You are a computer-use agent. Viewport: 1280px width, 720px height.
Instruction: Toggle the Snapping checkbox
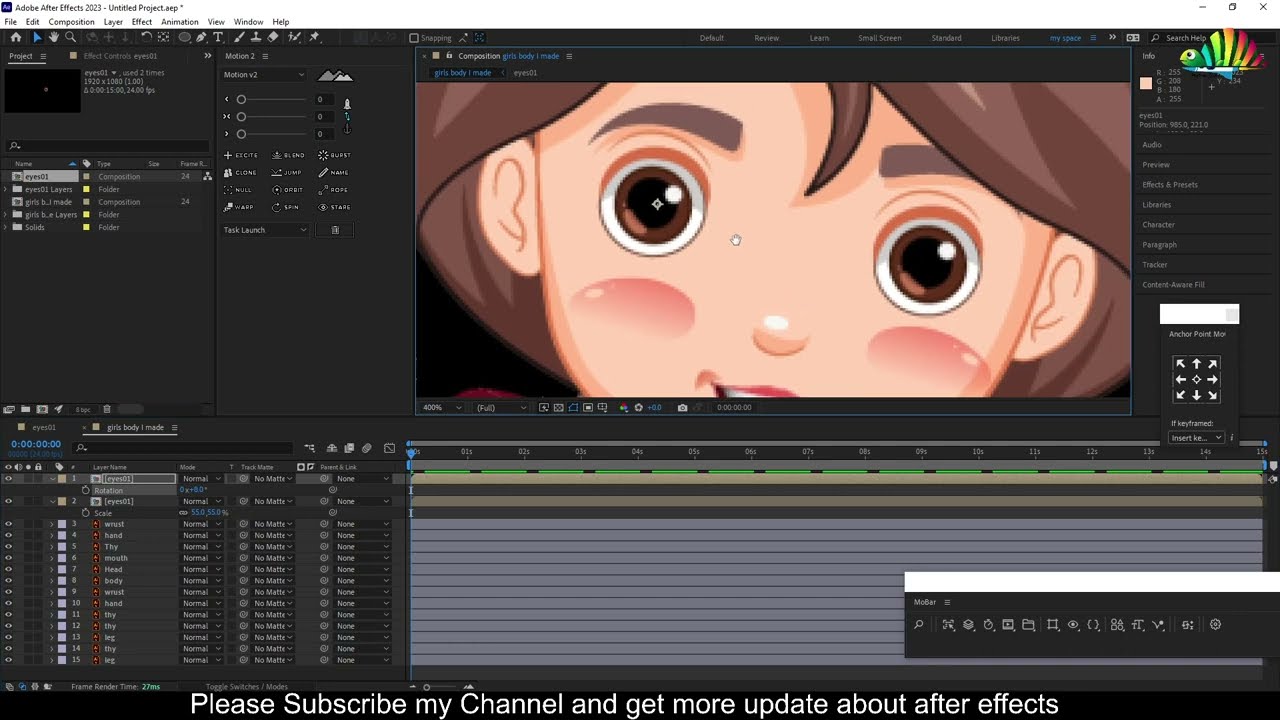(x=413, y=38)
